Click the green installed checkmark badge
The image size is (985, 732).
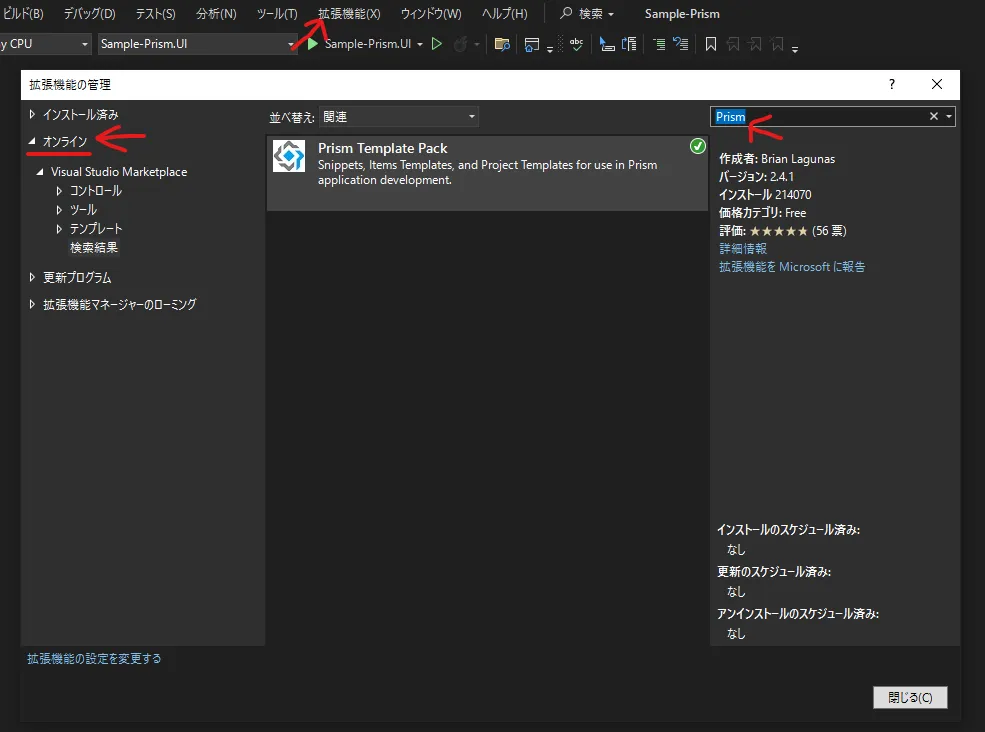coord(697,146)
